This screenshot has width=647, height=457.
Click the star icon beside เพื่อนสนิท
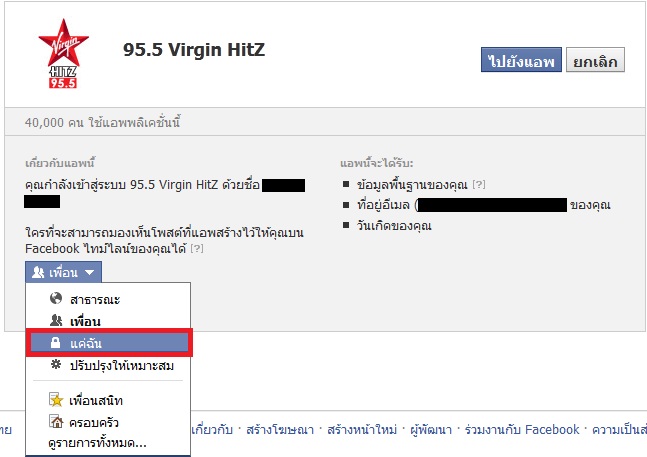coord(56,400)
